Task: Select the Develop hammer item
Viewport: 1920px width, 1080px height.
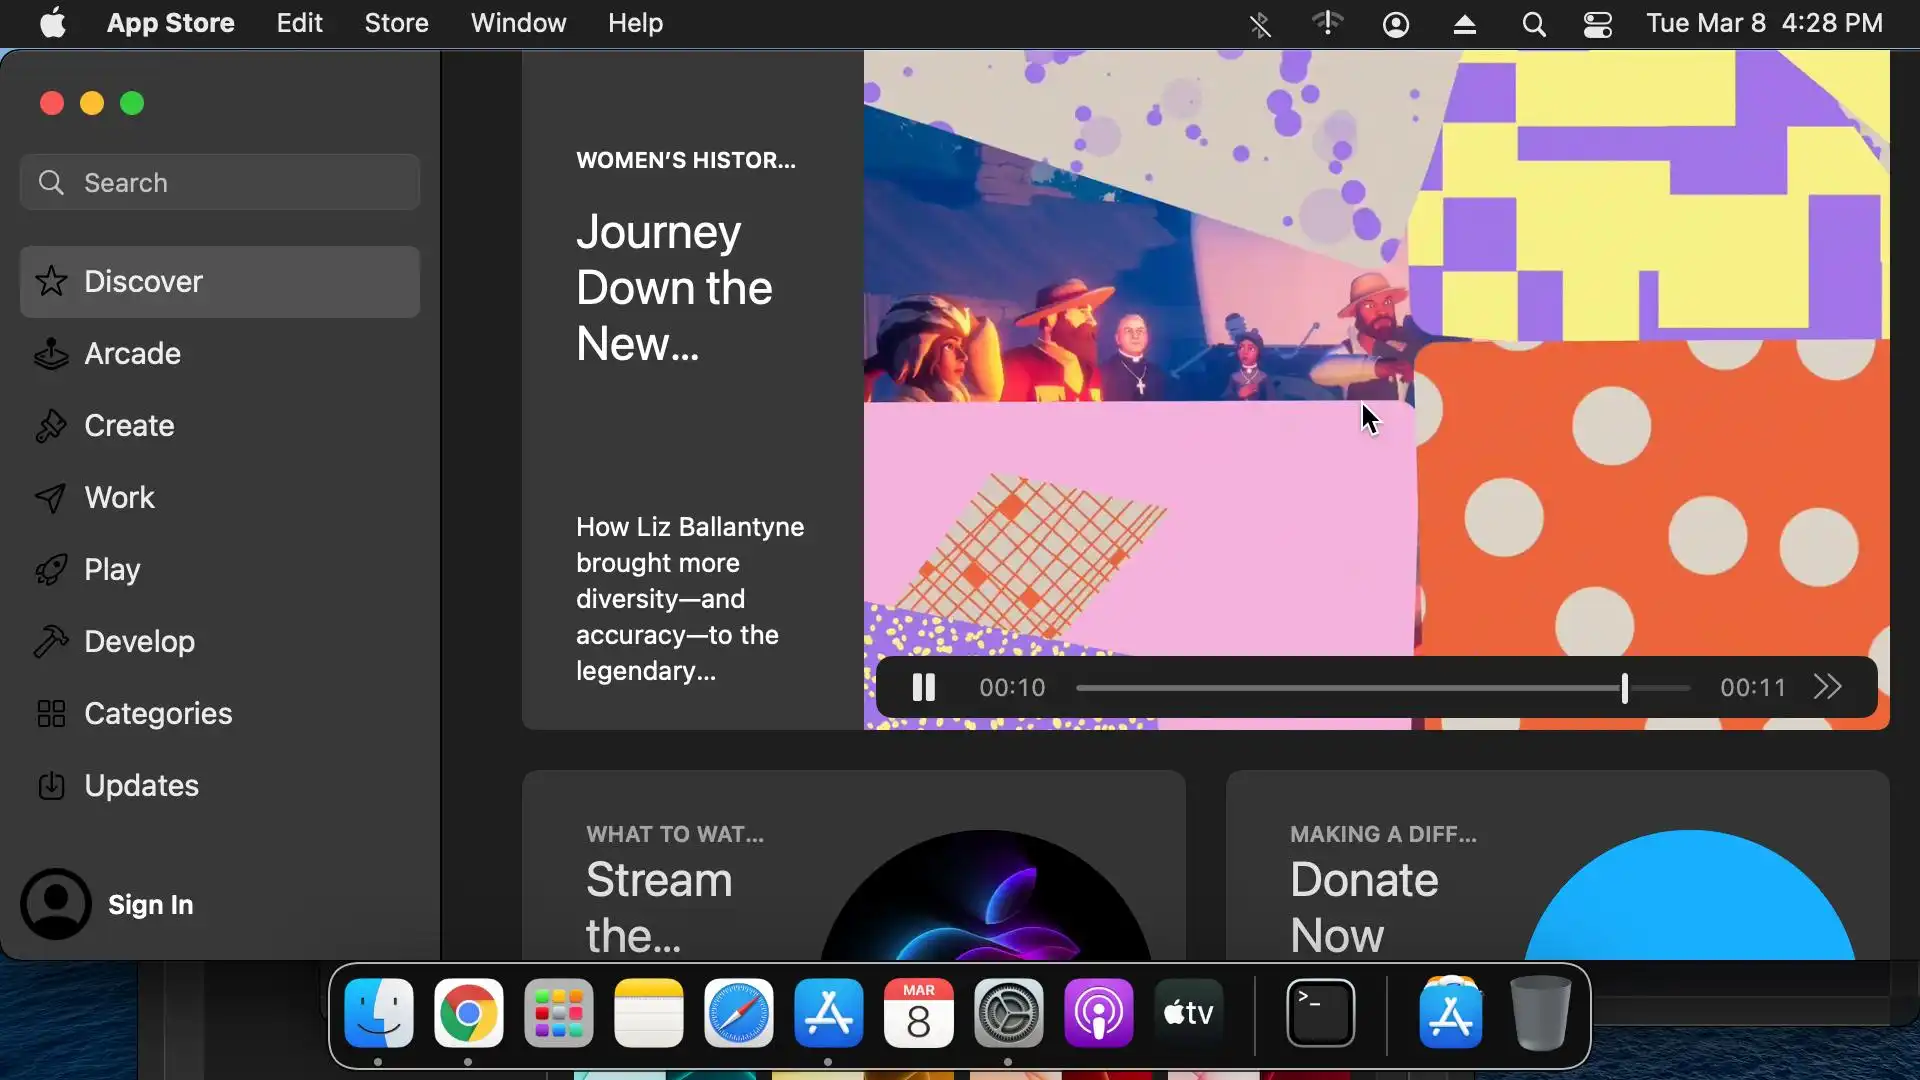Action: [139, 642]
